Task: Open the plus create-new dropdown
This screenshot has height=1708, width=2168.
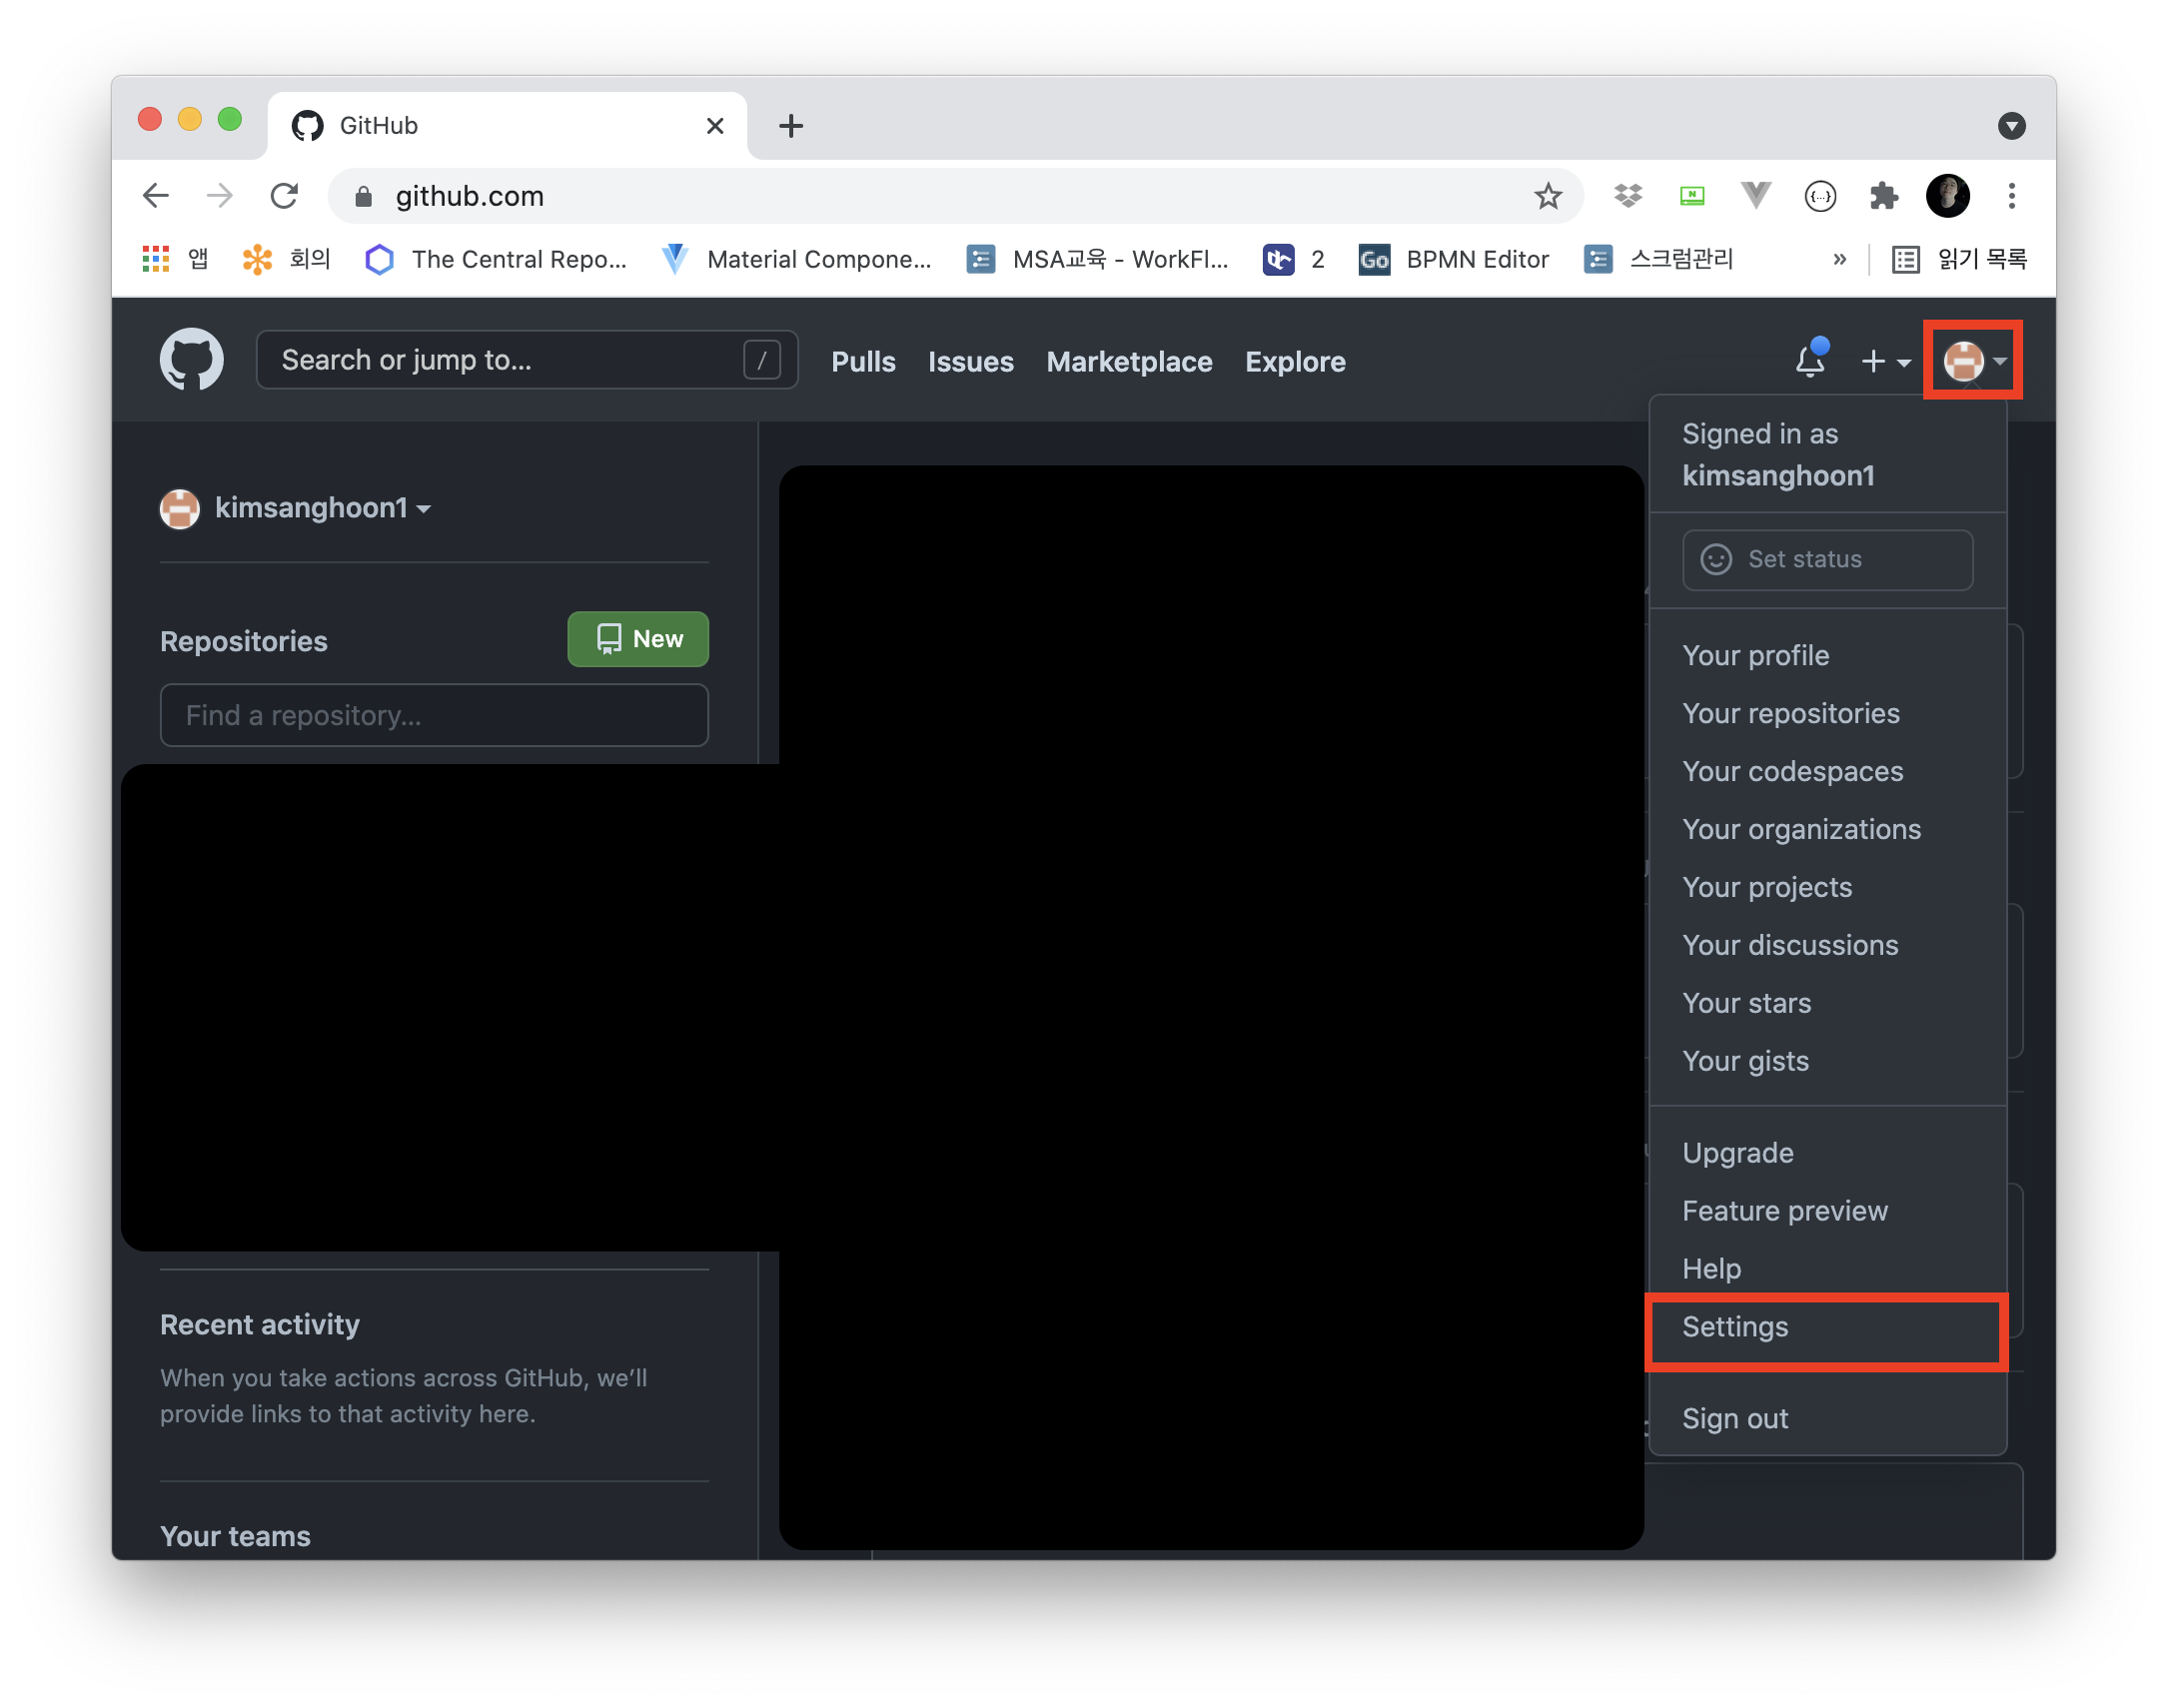Action: pos(1884,361)
